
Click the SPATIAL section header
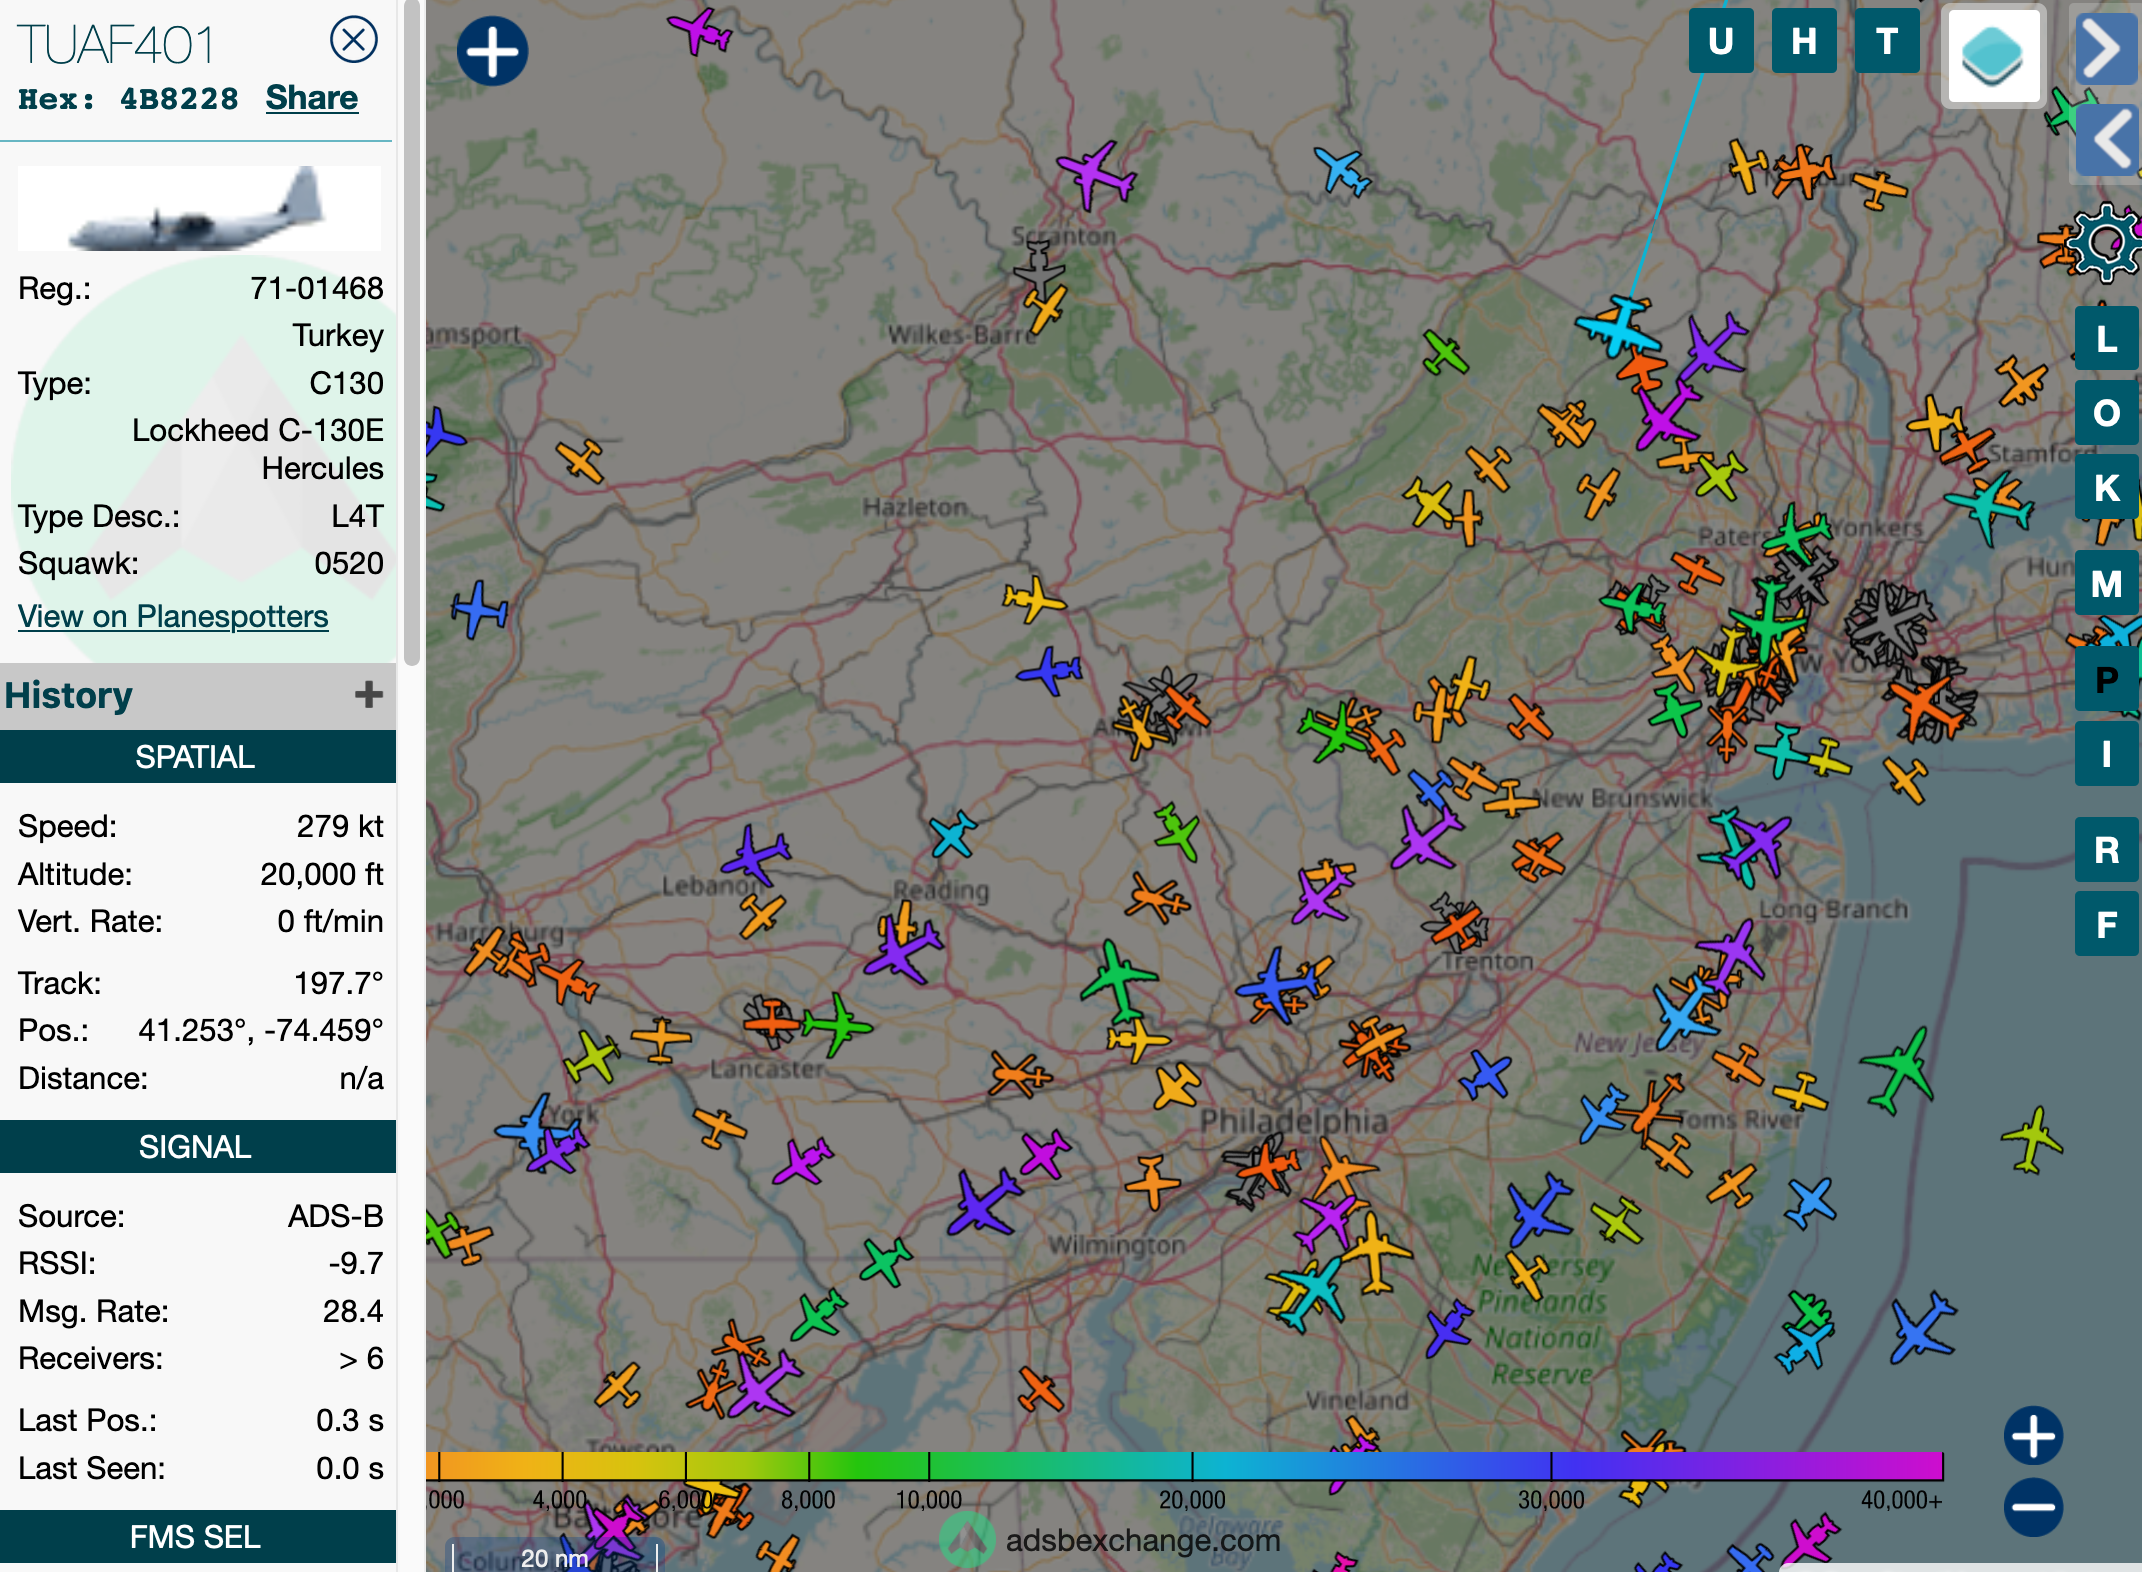click(198, 757)
